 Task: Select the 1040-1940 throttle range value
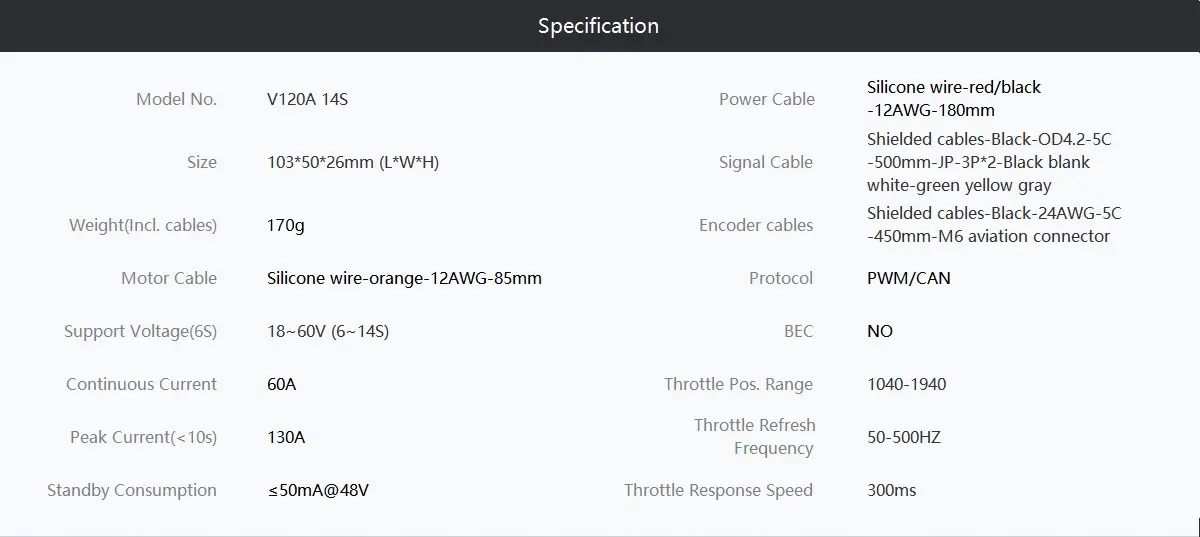click(x=907, y=384)
